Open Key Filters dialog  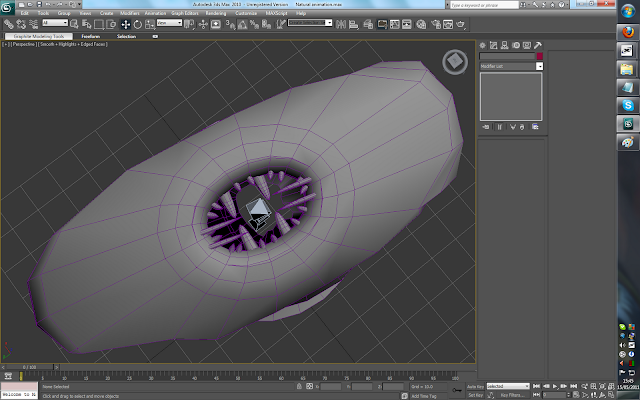coord(513,395)
